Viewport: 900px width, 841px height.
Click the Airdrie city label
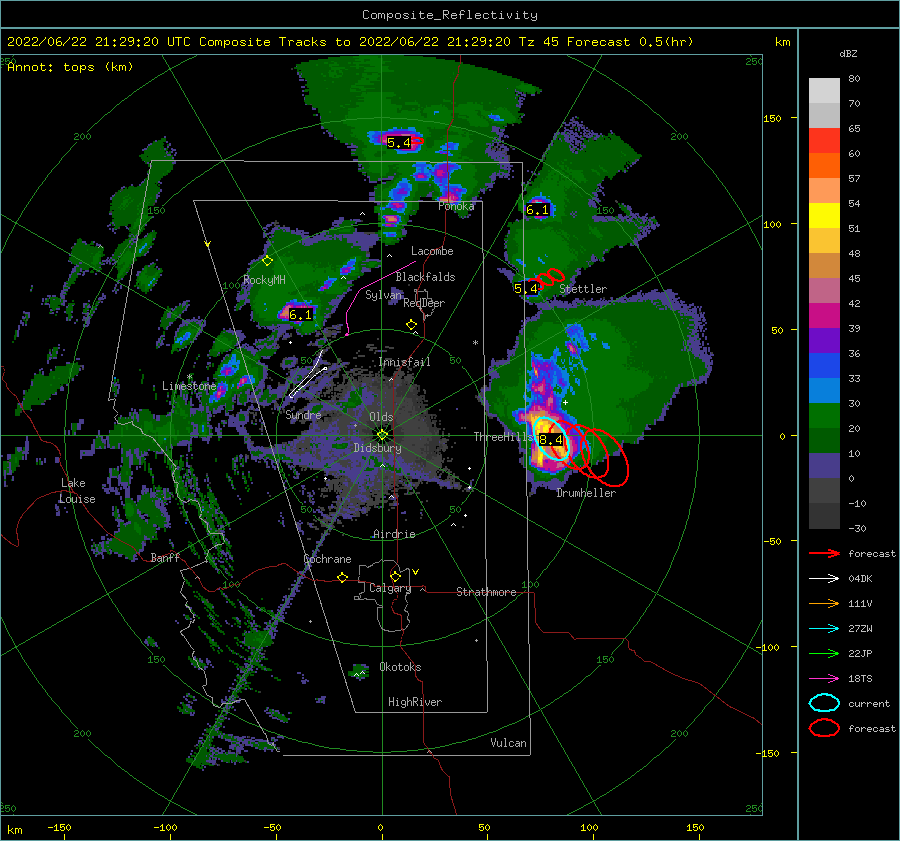point(394,534)
